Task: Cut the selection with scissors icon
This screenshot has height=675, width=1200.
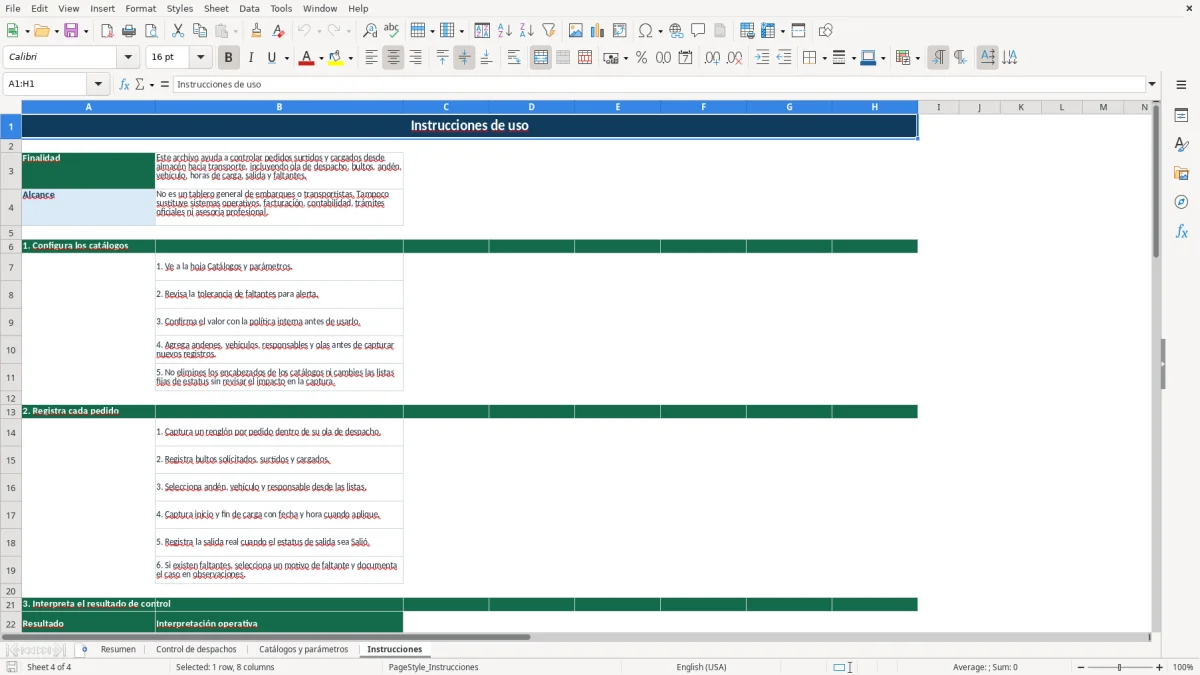Action: 178,30
